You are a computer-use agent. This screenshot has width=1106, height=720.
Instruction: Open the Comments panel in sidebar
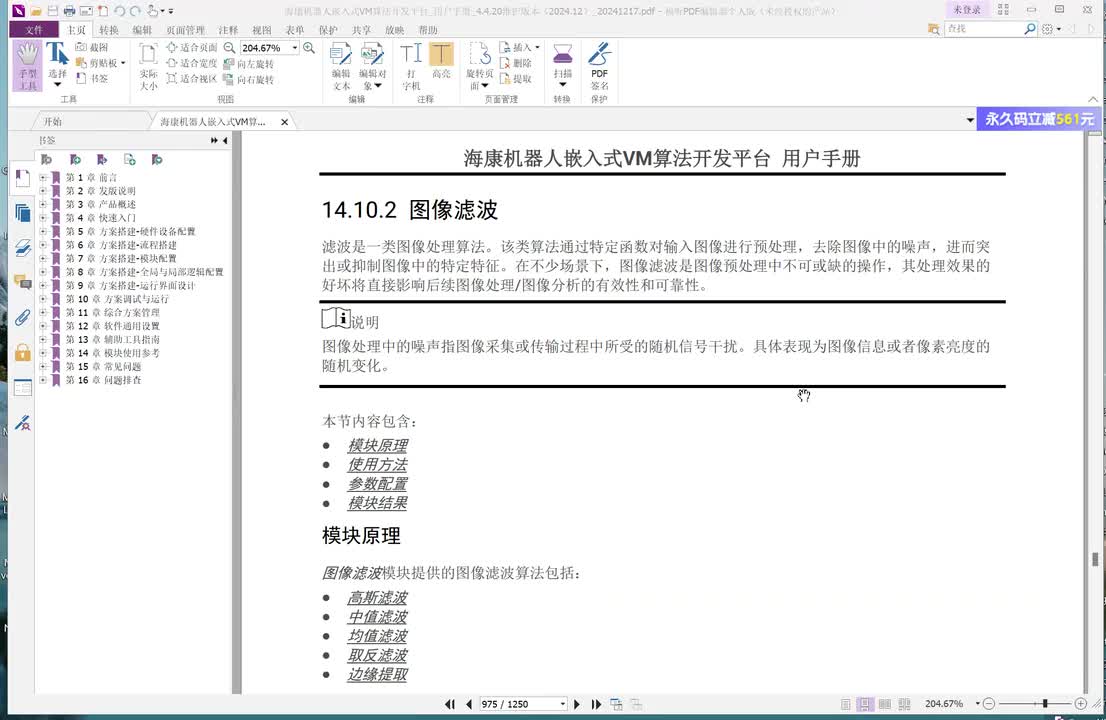[x=23, y=283]
